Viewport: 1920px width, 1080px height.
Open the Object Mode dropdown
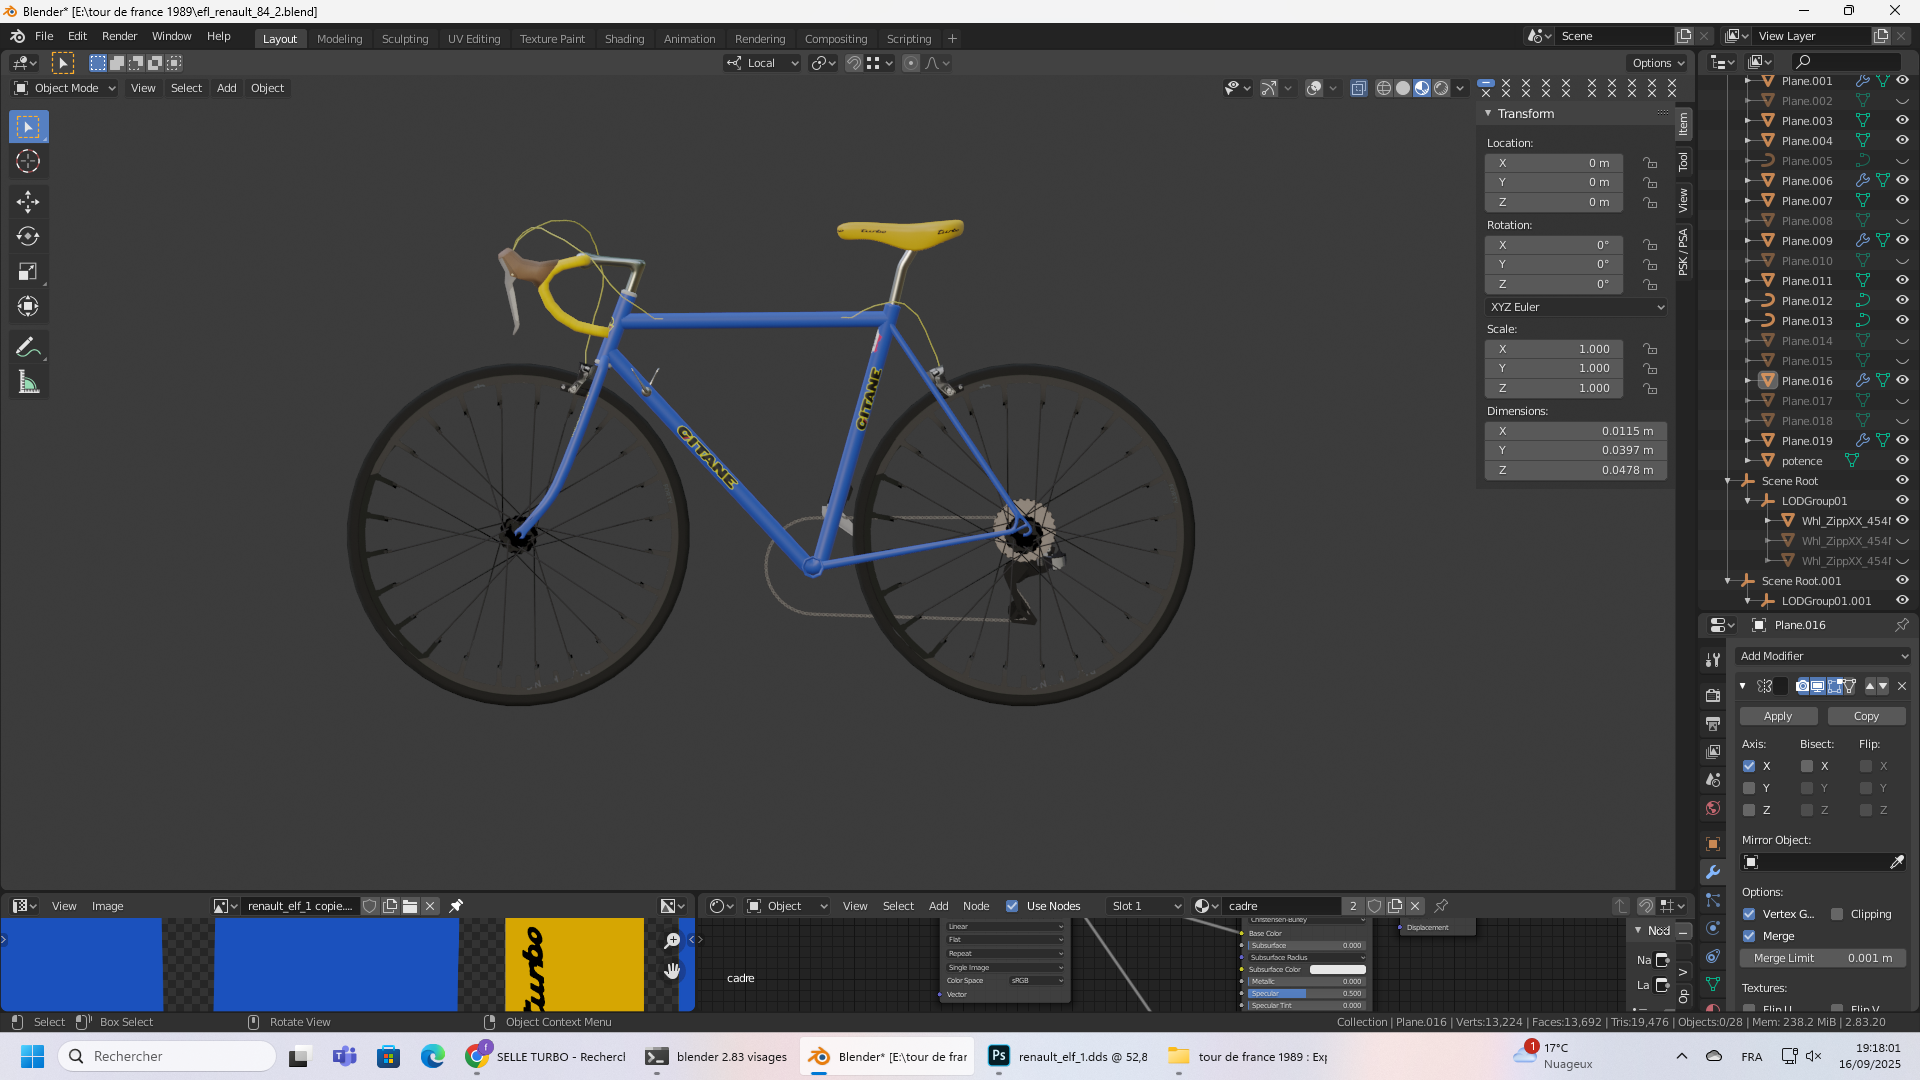[65, 88]
